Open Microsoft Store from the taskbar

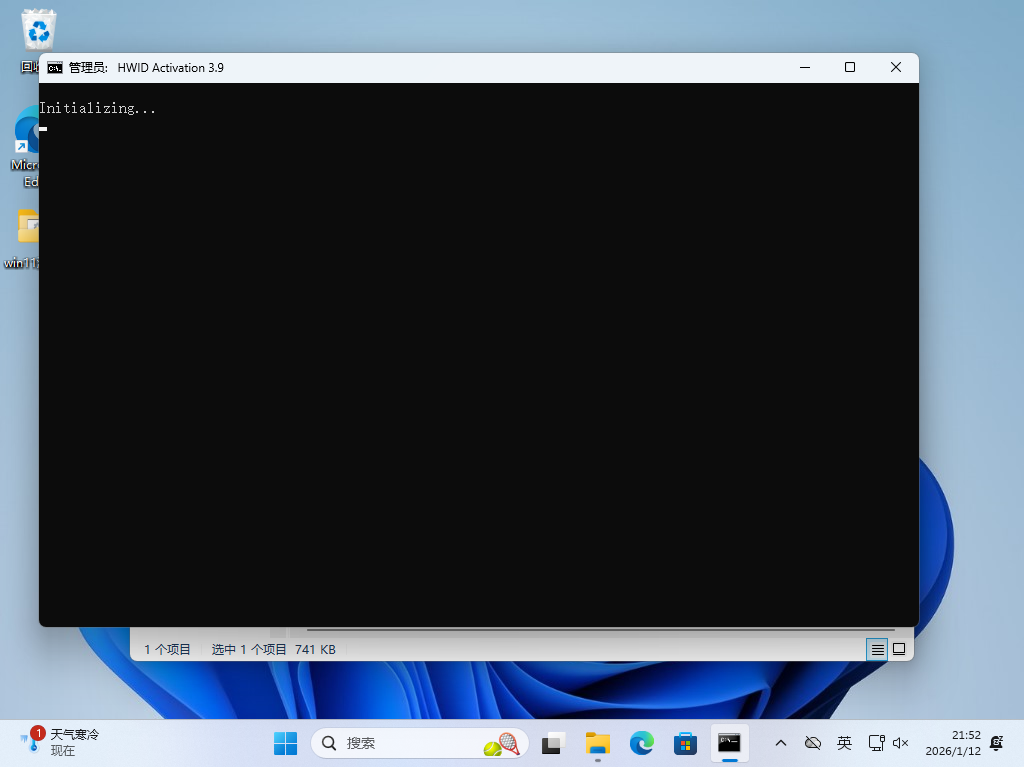click(x=685, y=743)
